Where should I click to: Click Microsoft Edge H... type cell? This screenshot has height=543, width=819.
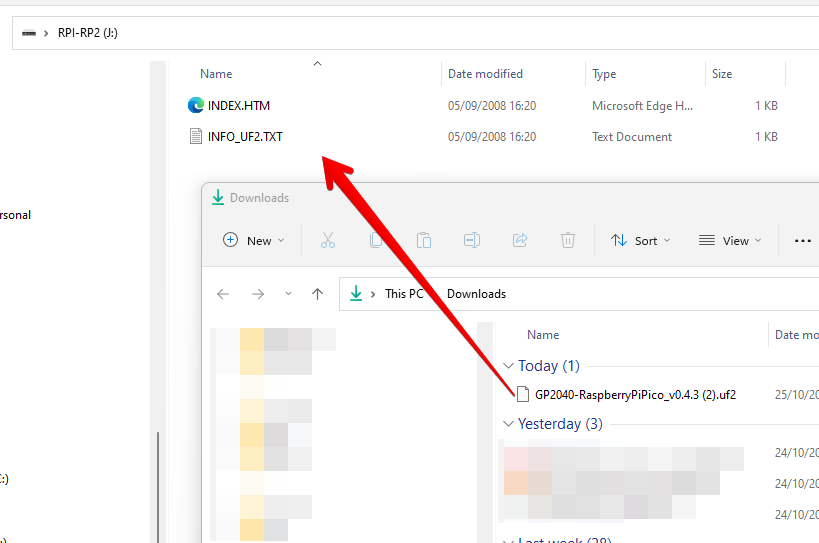coord(642,105)
